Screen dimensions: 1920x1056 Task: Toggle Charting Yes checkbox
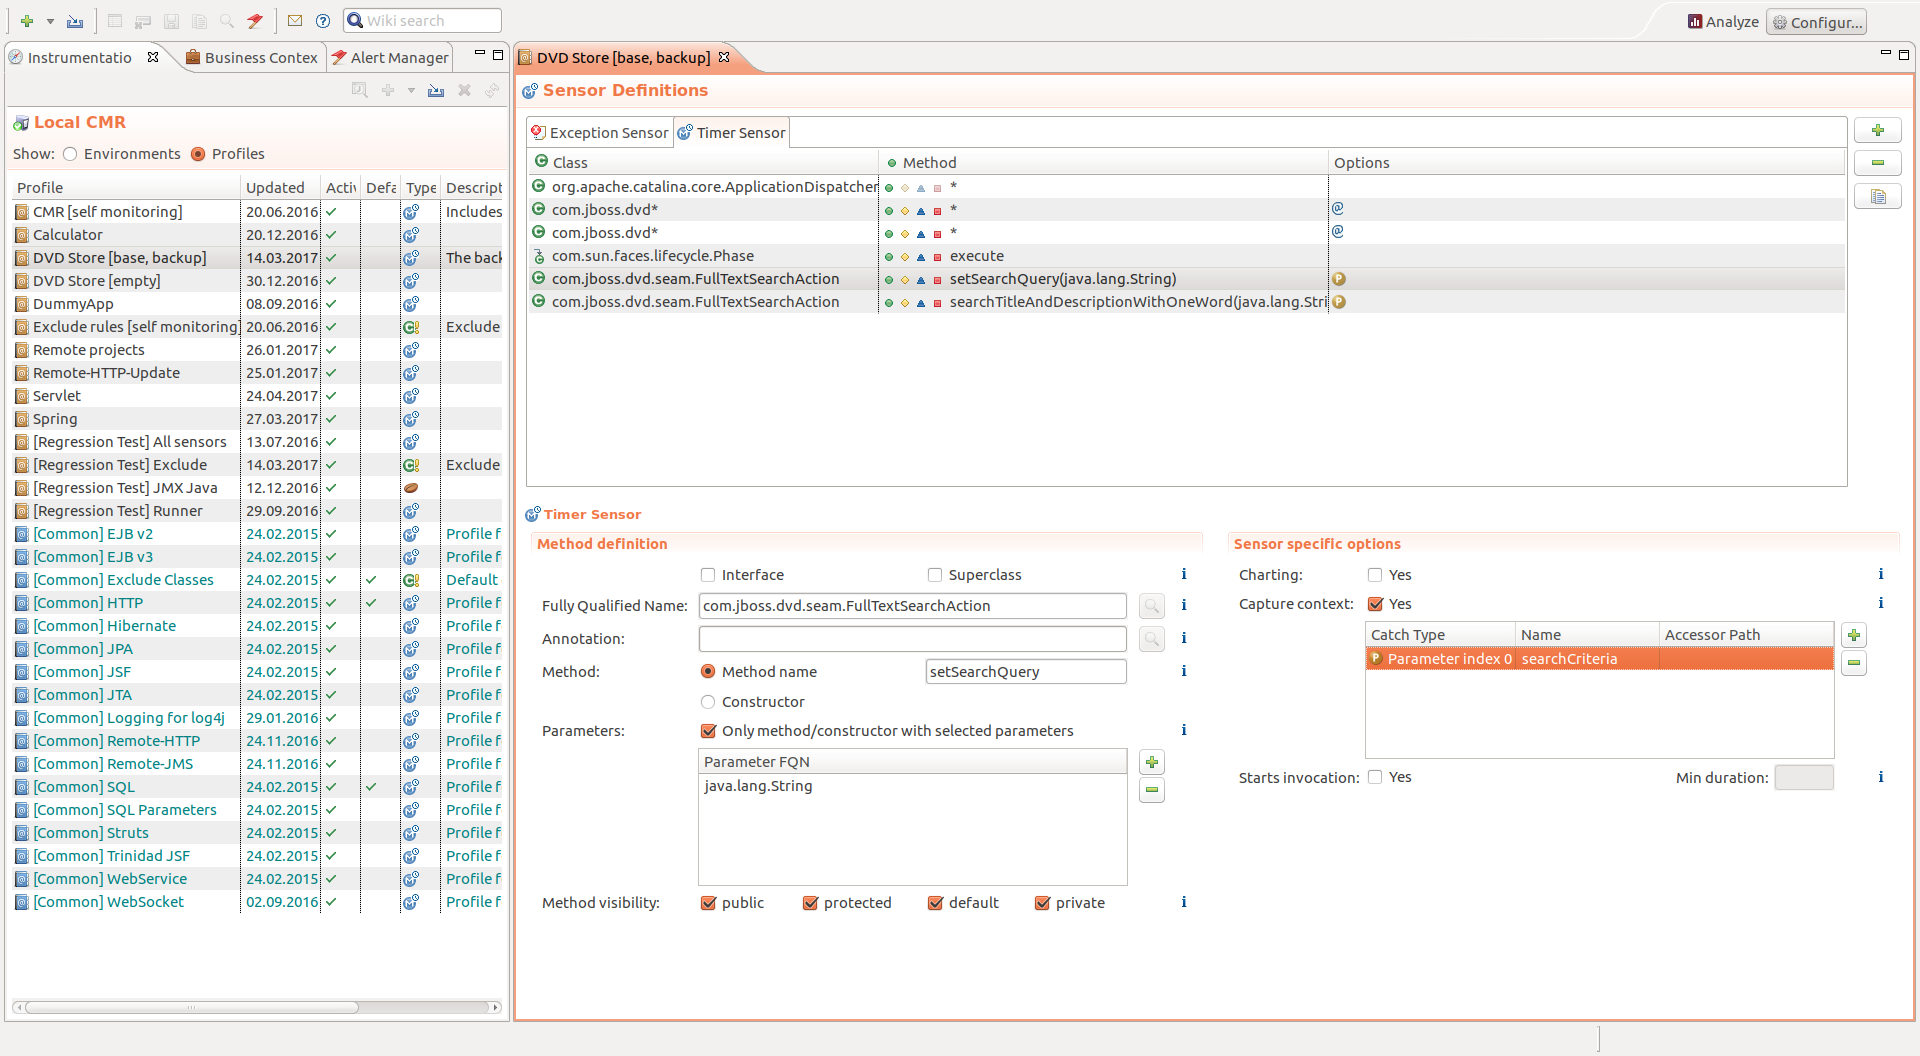1375,575
